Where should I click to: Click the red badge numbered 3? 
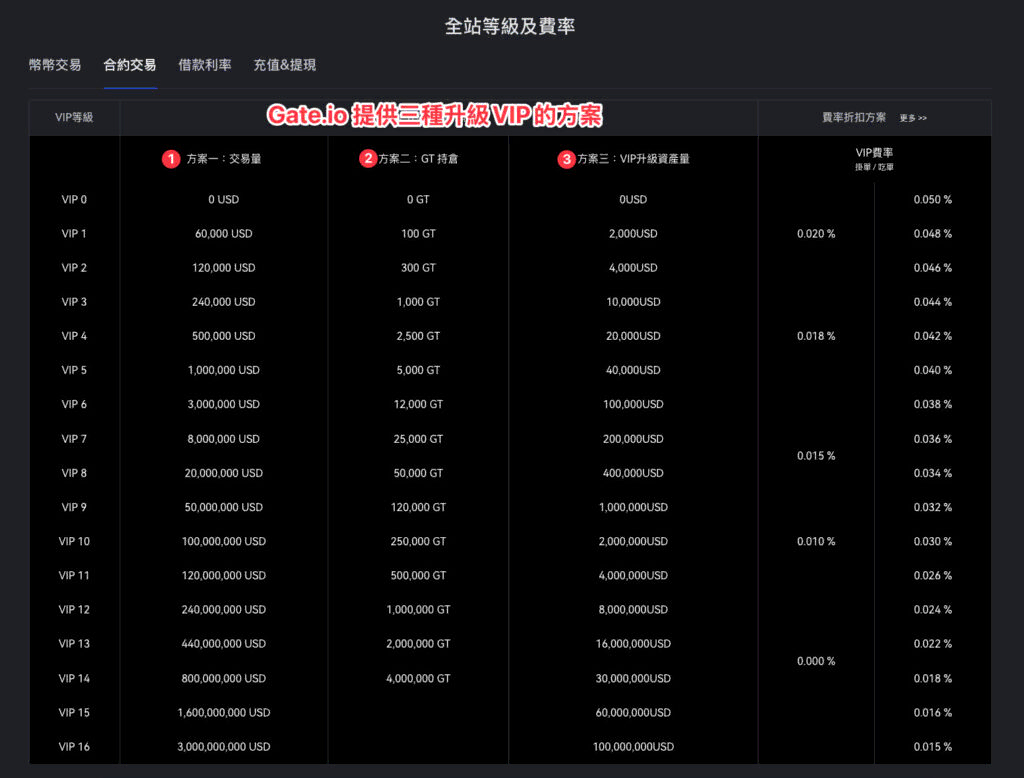click(566, 158)
